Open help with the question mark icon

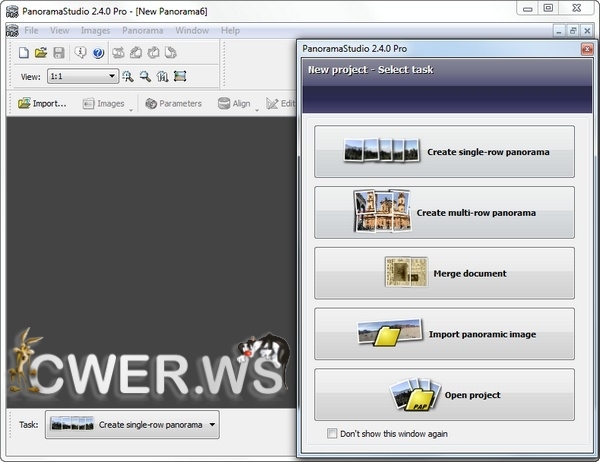[98, 52]
